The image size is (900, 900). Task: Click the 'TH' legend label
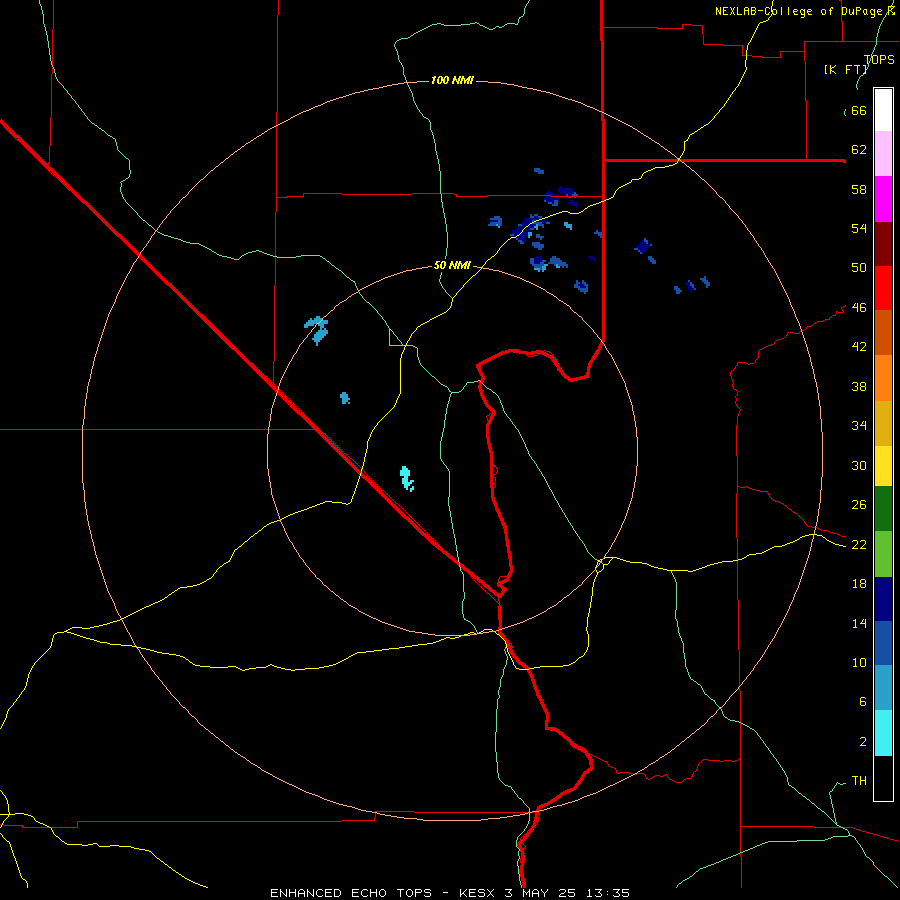(859, 780)
